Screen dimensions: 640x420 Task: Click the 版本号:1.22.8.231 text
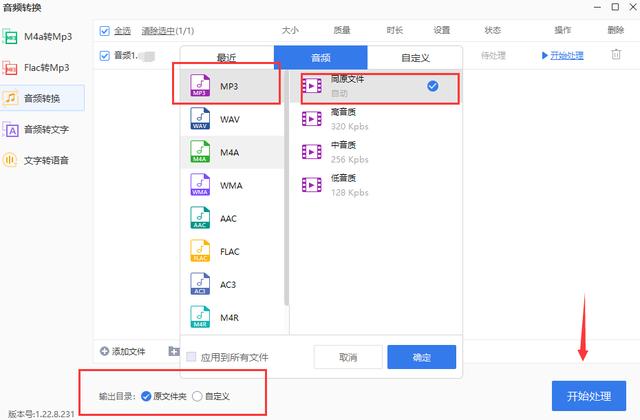click(x=41, y=414)
